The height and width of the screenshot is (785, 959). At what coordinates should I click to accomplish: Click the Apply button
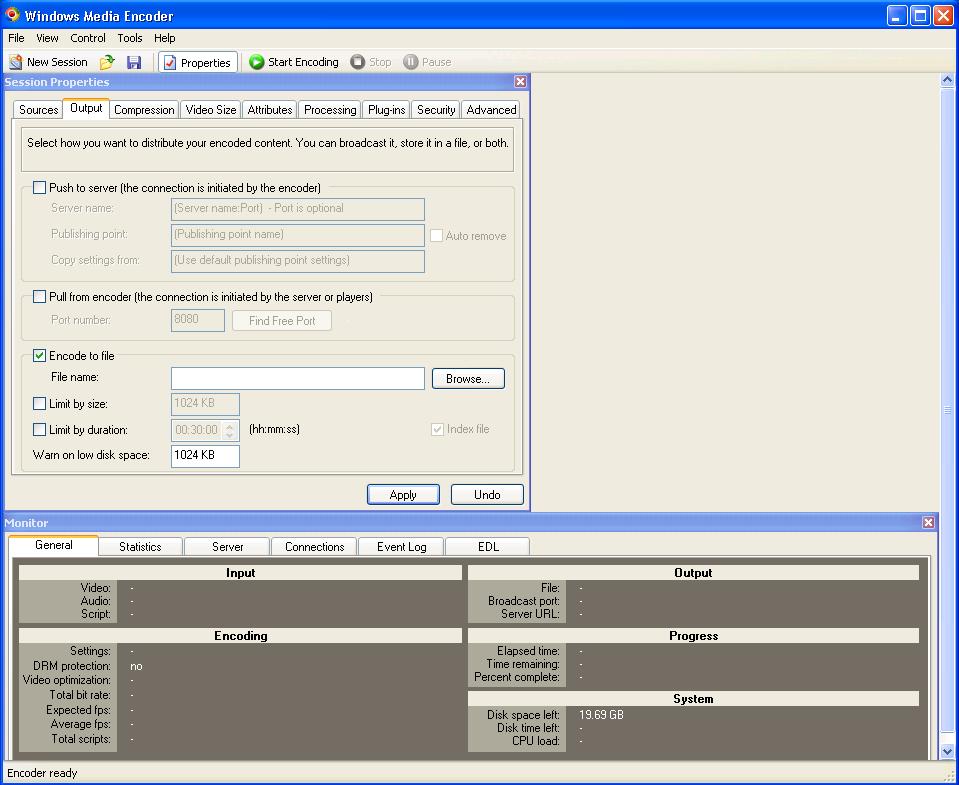point(403,495)
